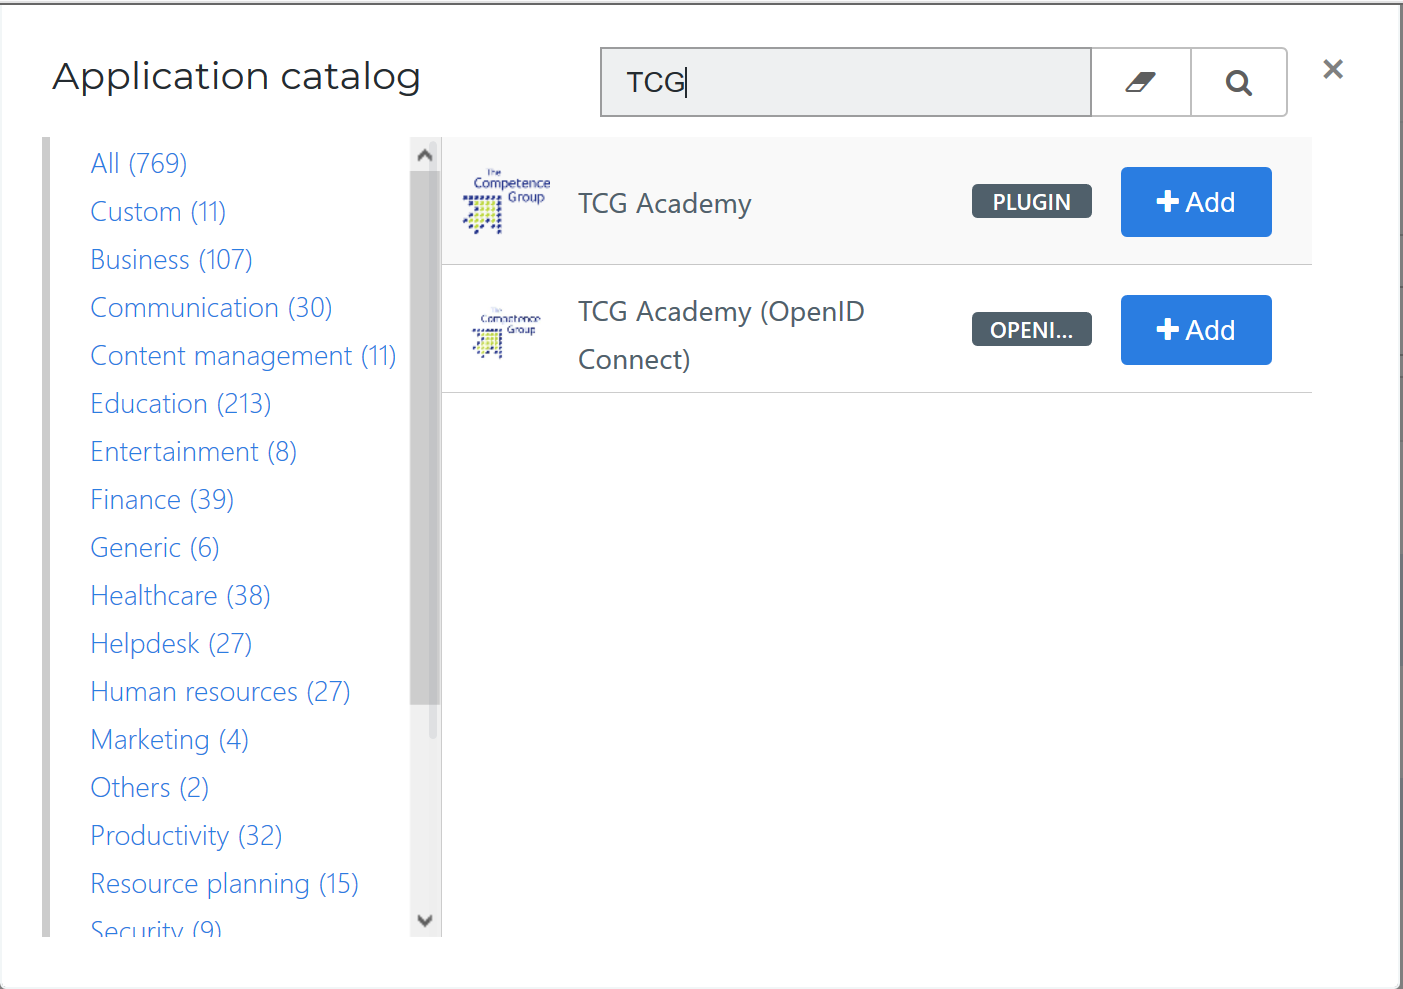Open the Education (213) category

pyautogui.click(x=181, y=403)
